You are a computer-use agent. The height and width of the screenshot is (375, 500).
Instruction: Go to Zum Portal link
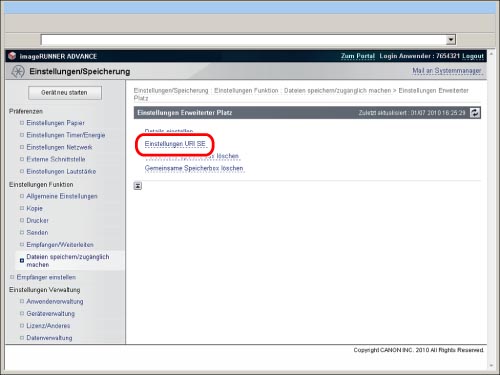click(x=358, y=56)
